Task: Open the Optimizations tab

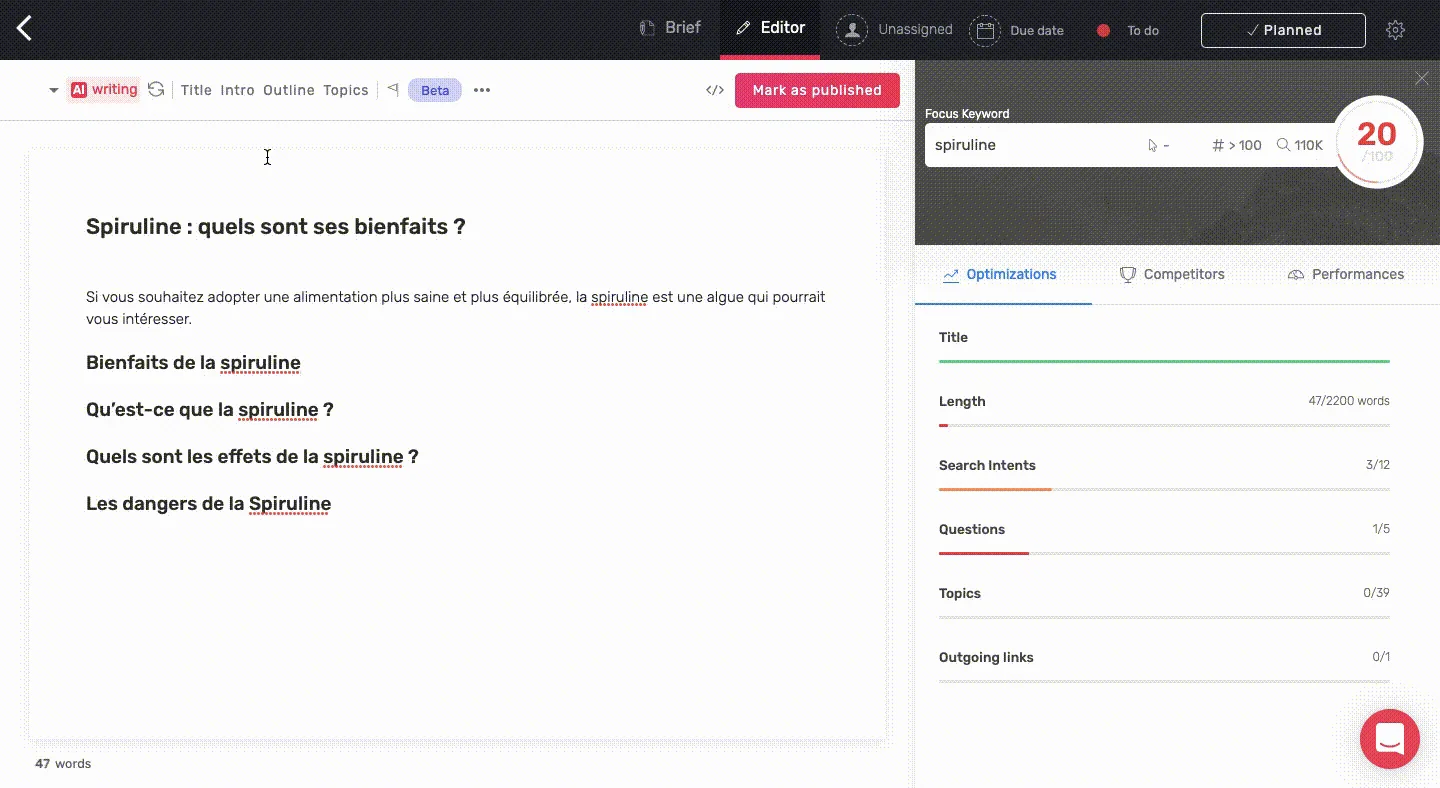Action: point(1000,274)
